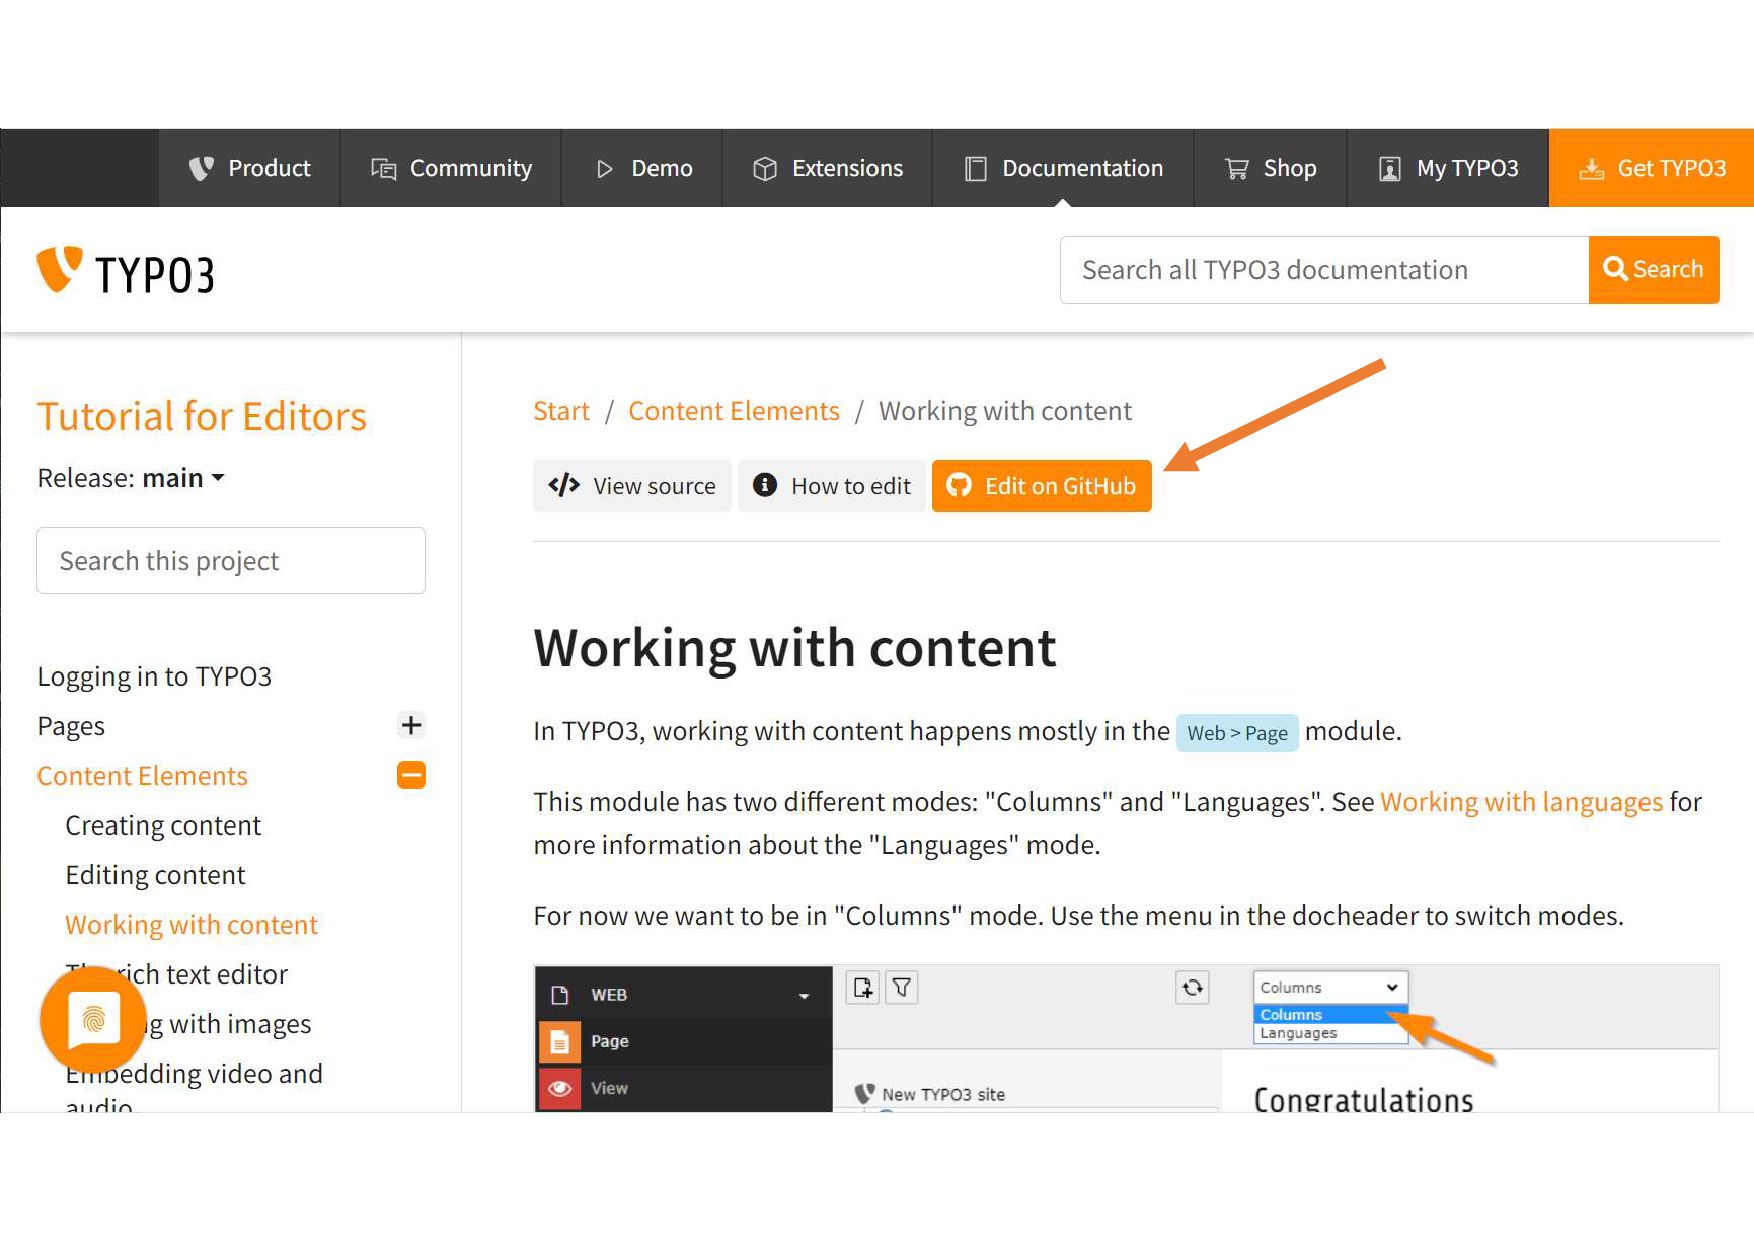This screenshot has height=1240, width=1754.
Task: Open My TYPO3 account menu
Action: pos(1448,168)
